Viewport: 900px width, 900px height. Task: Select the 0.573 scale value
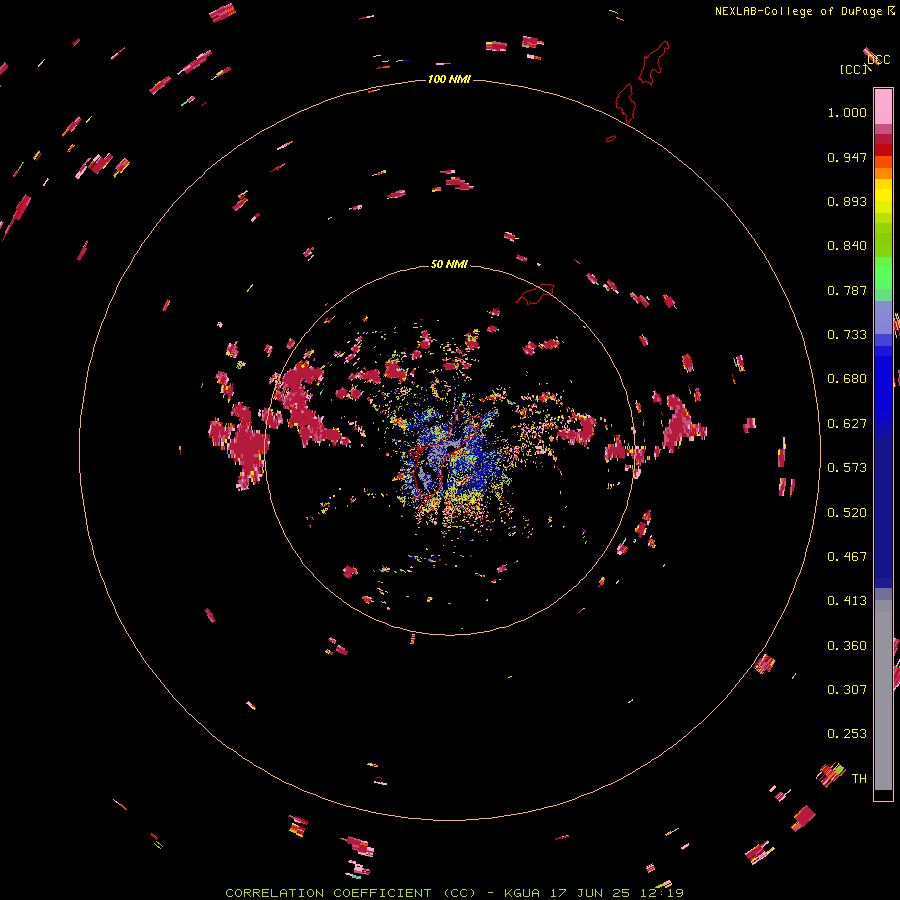tap(847, 468)
